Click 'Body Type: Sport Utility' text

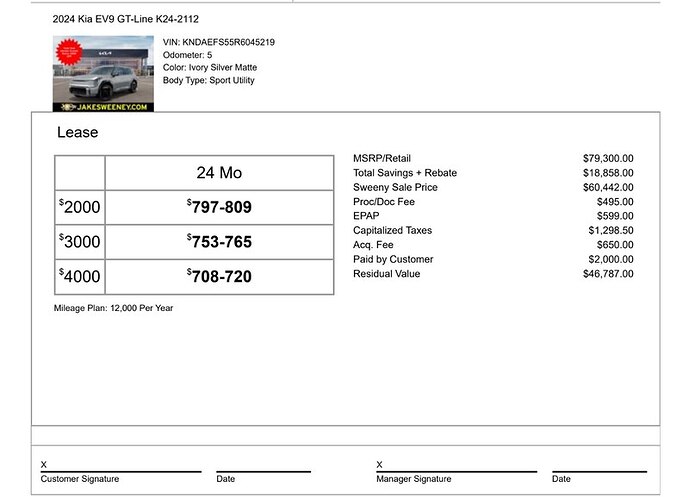(x=209, y=80)
